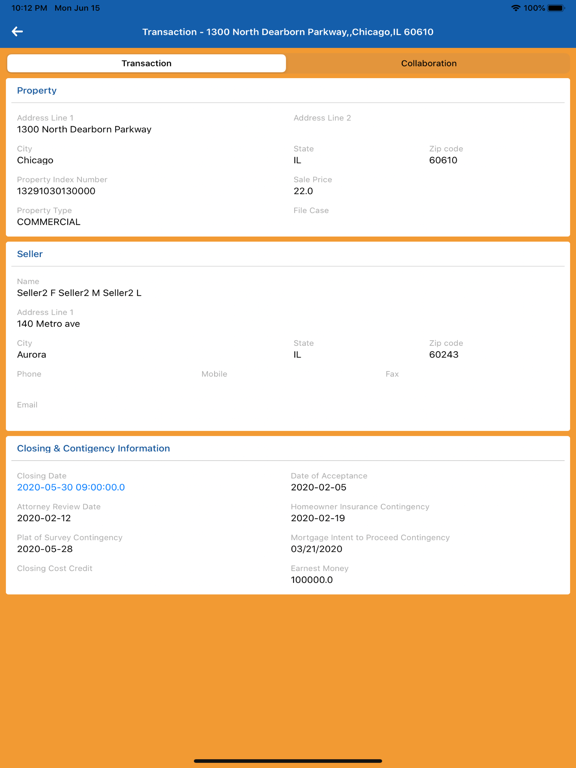Tap the back arrow icon

pos(17,32)
